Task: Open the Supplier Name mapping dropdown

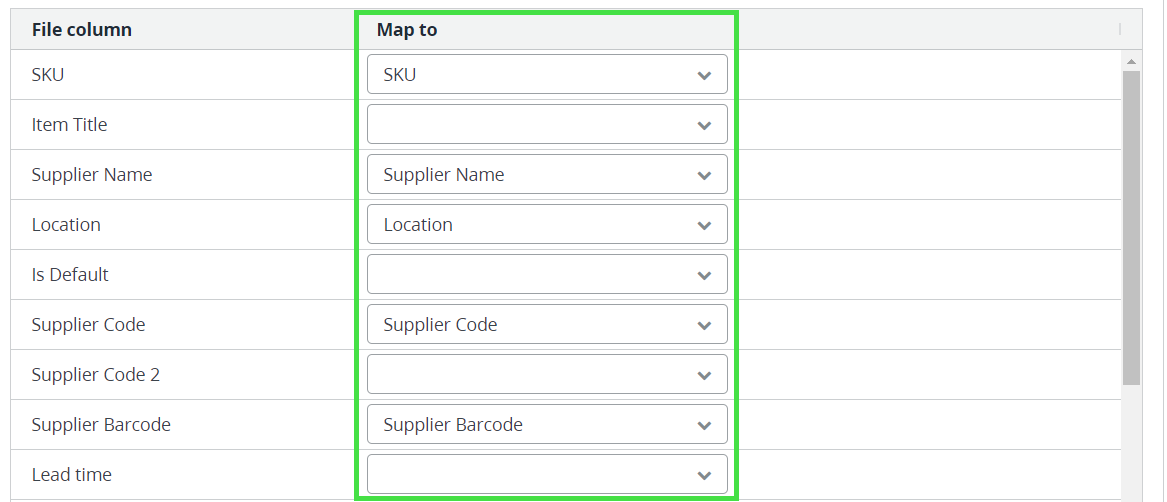Action: coord(546,175)
